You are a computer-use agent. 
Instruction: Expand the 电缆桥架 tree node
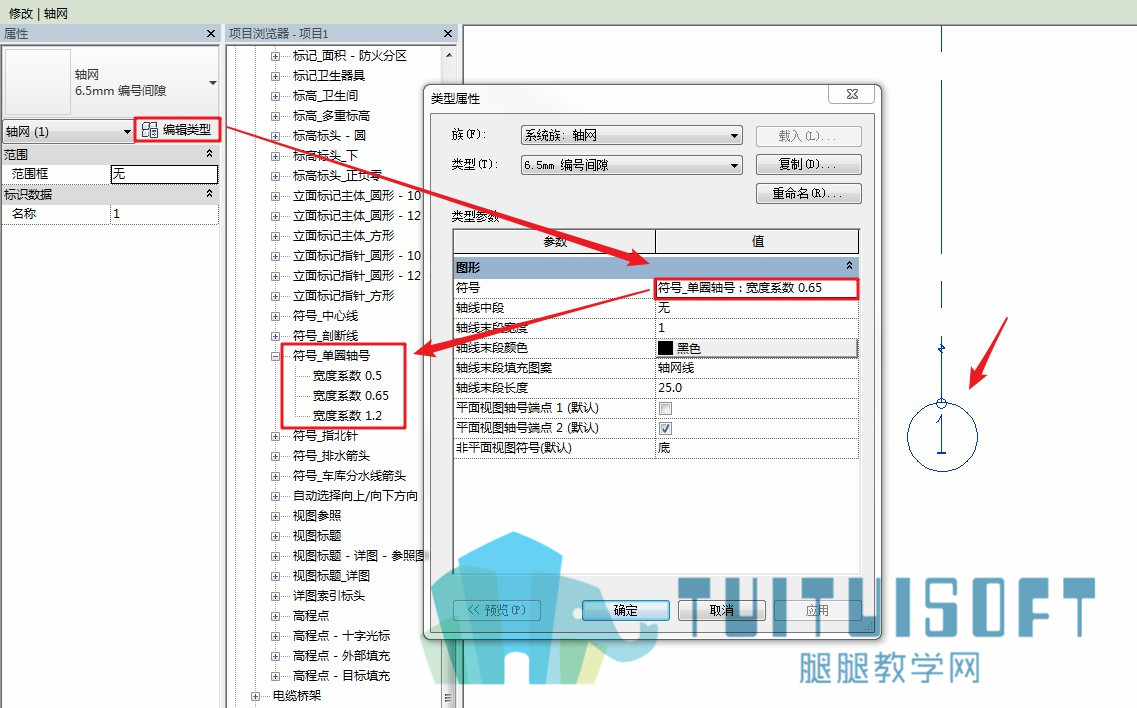[x=255, y=696]
